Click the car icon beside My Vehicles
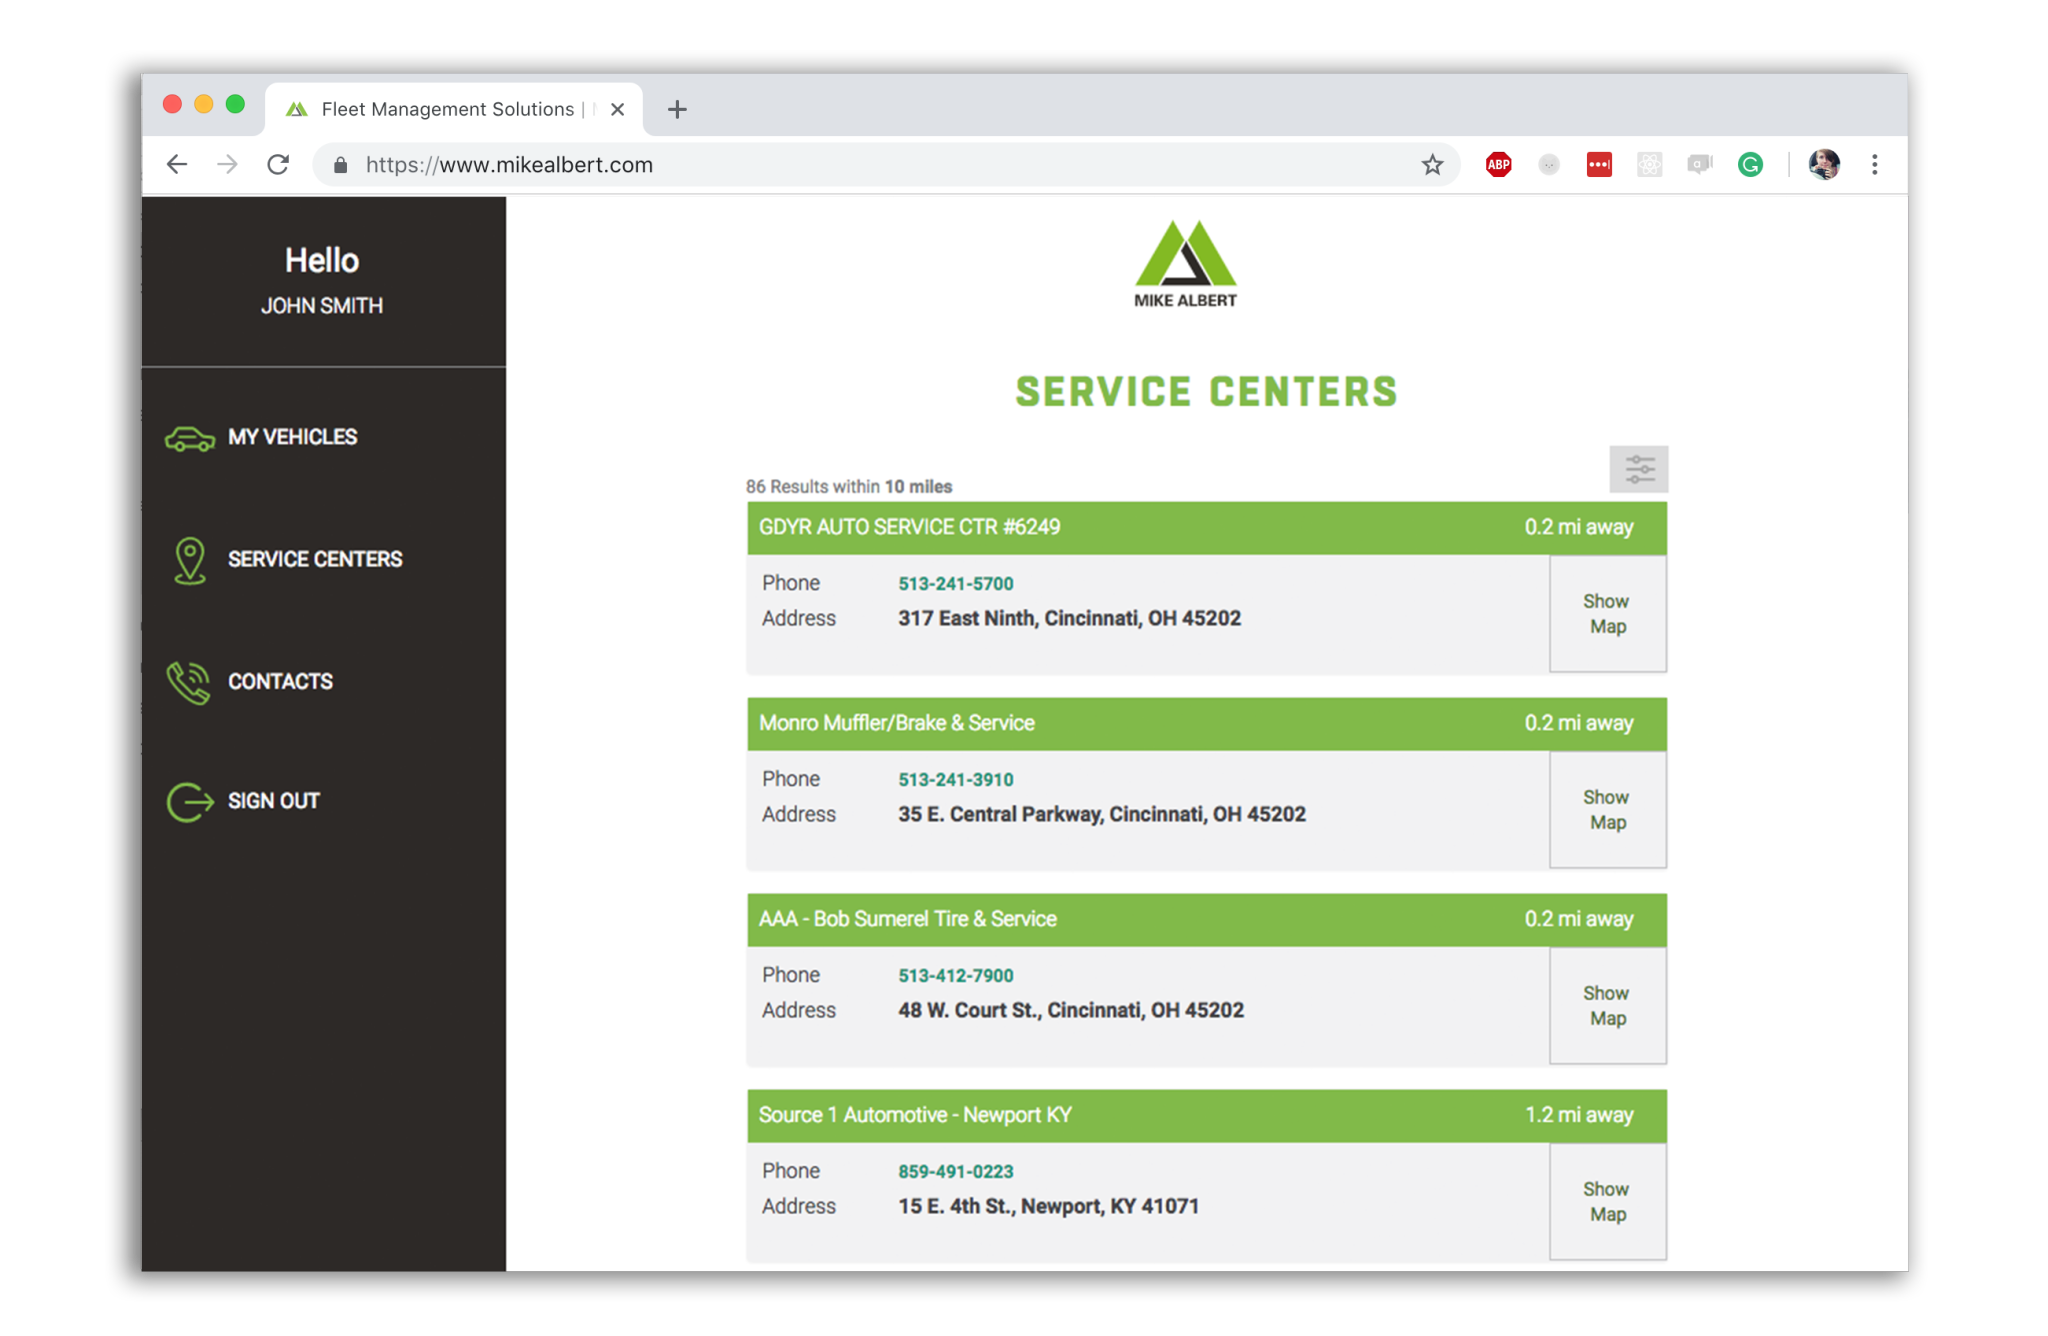Image resolution: width=2048 pixels, height=1336 pixels. coord(189,438)
